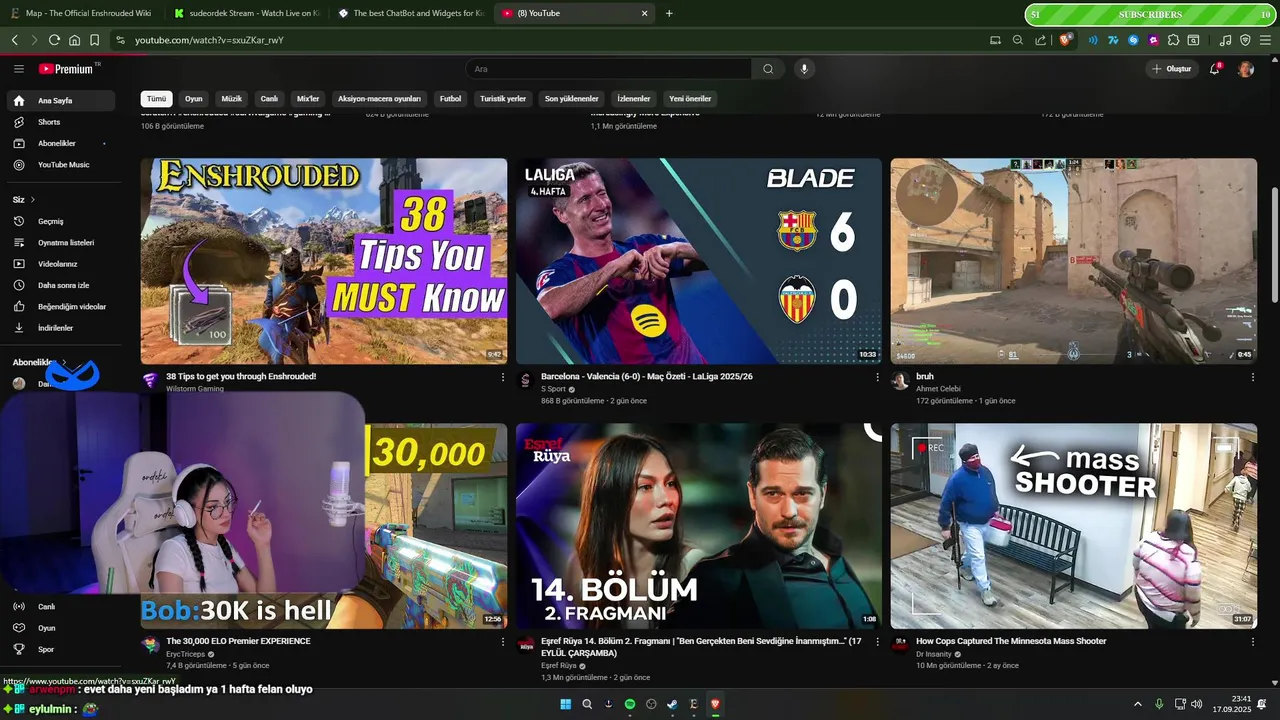1280x720 pixels.
Task: Expand the Siz section chevron
Action: [x=33, y=200]
